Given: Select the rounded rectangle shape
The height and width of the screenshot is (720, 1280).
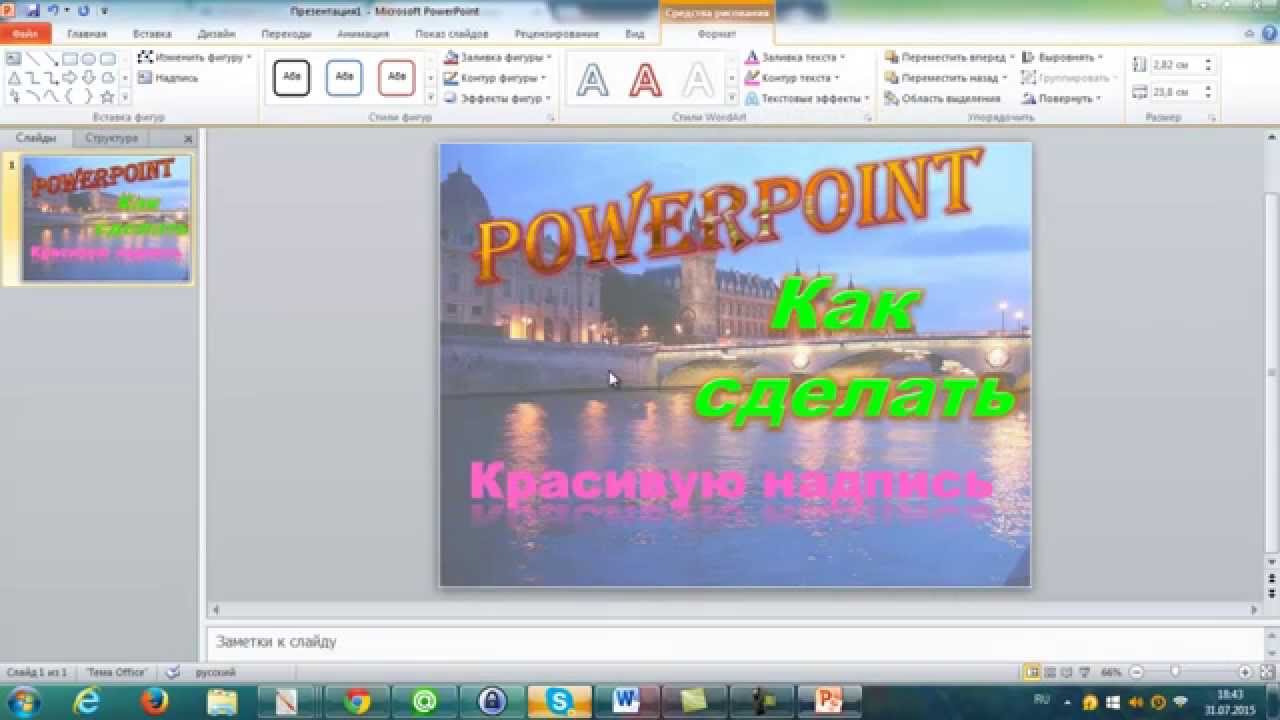Looking at the screenshot, I should [107, 59].
